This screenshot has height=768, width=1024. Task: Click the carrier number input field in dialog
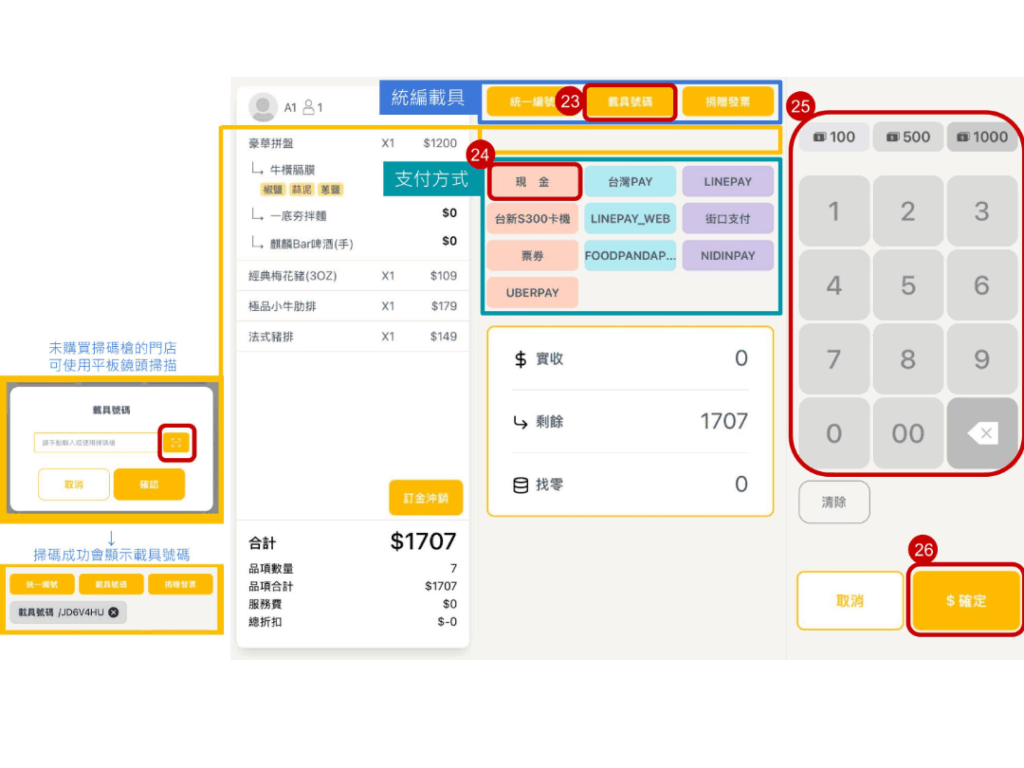(x=96, y=442)
